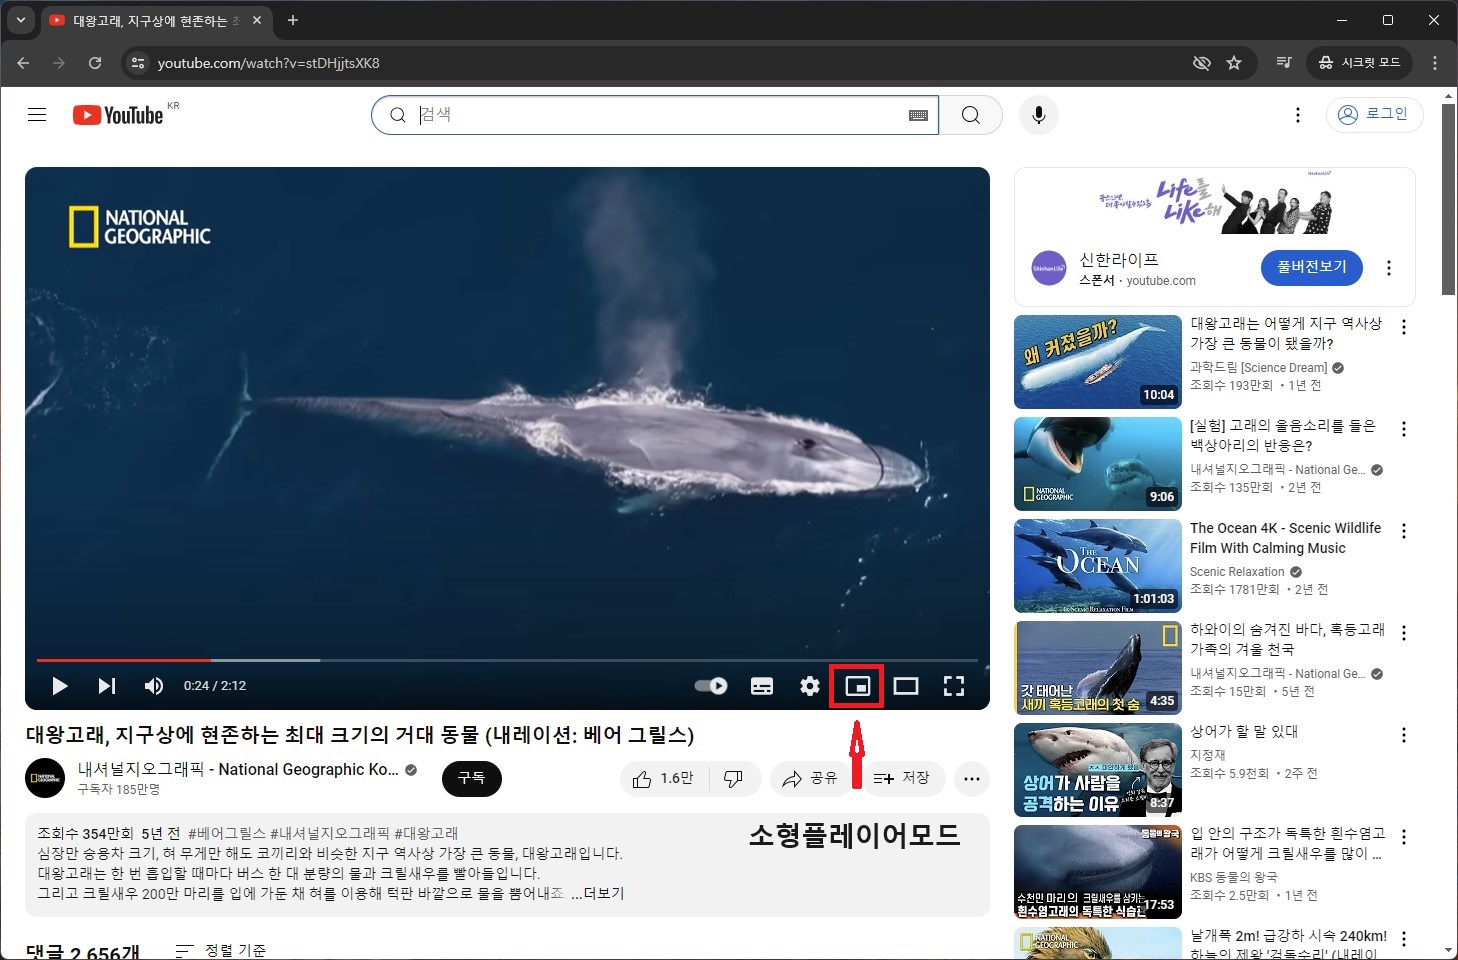The image size is (1458, 960).
Task: Go to the YouTube home logo
Action: (118, 115)
